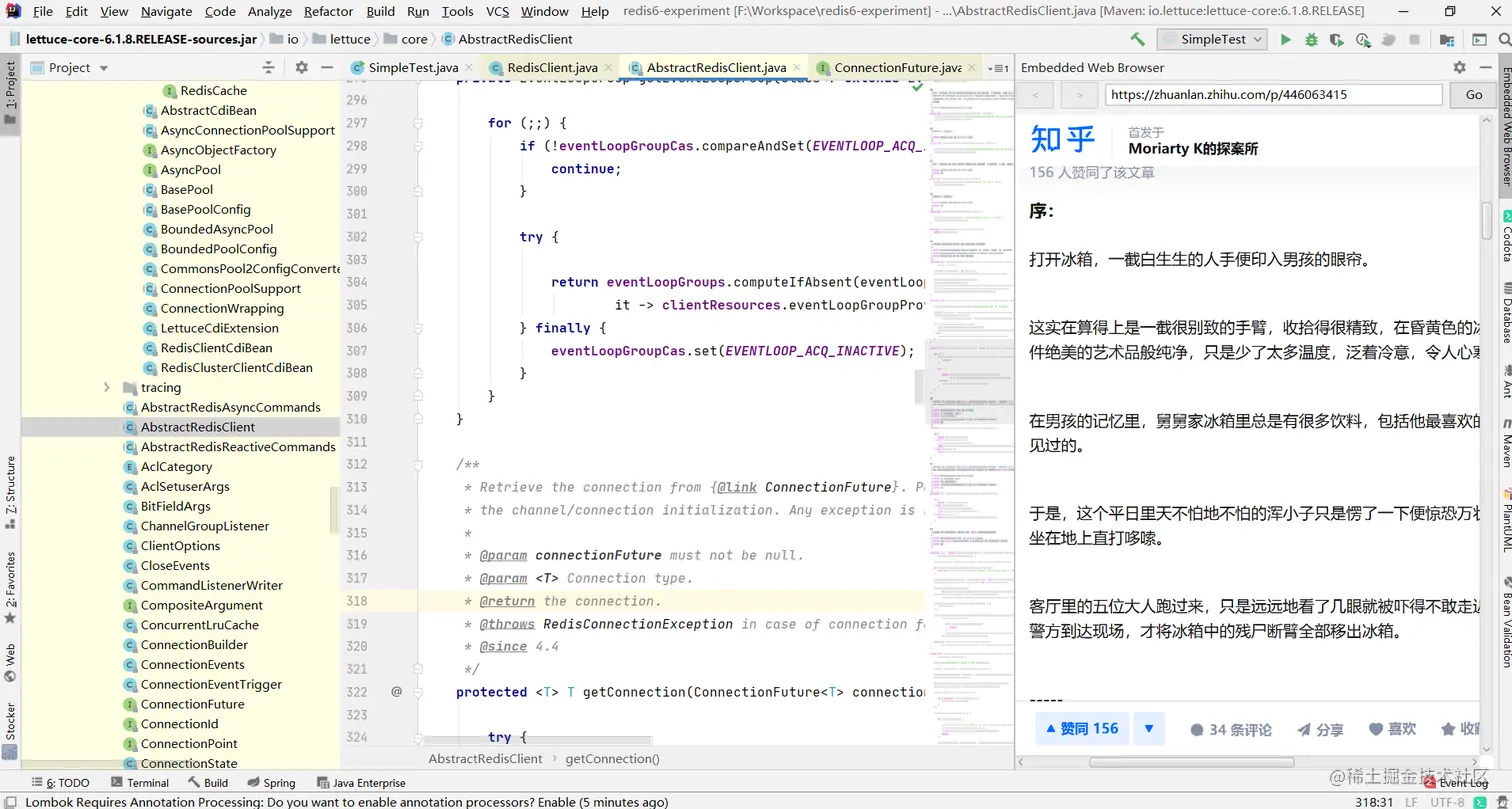
Task: Open the Terminal tool window
Action: tap(139, 783)
